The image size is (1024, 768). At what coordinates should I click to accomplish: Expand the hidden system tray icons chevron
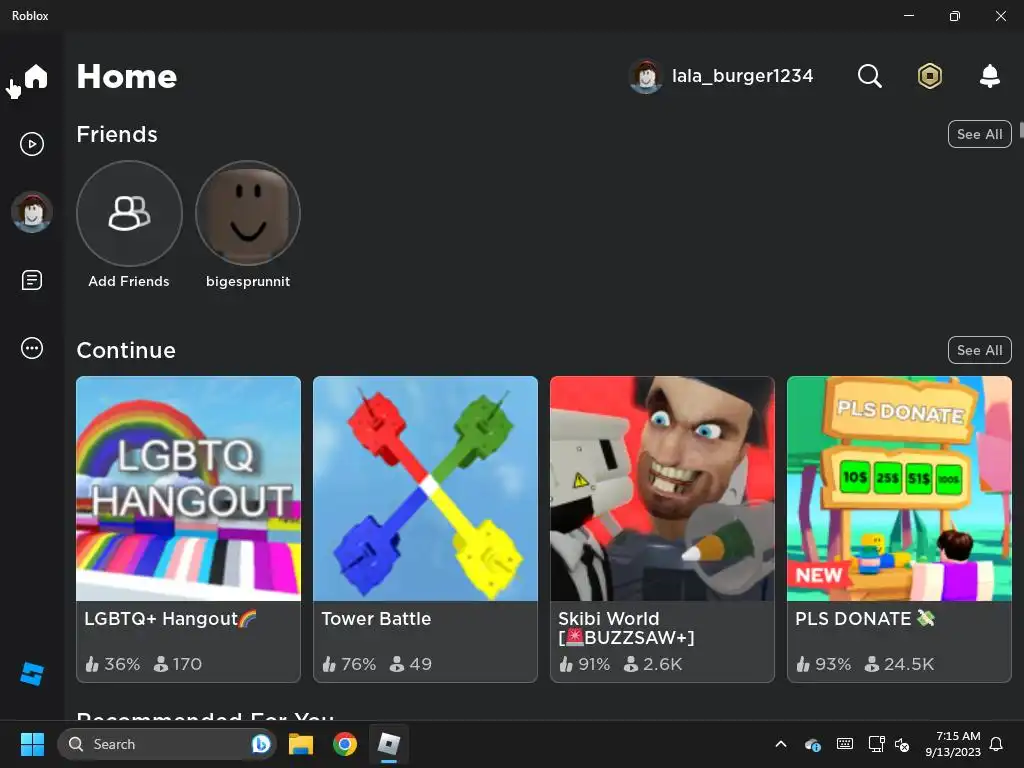pyautogui.click(x=780, y=744)
